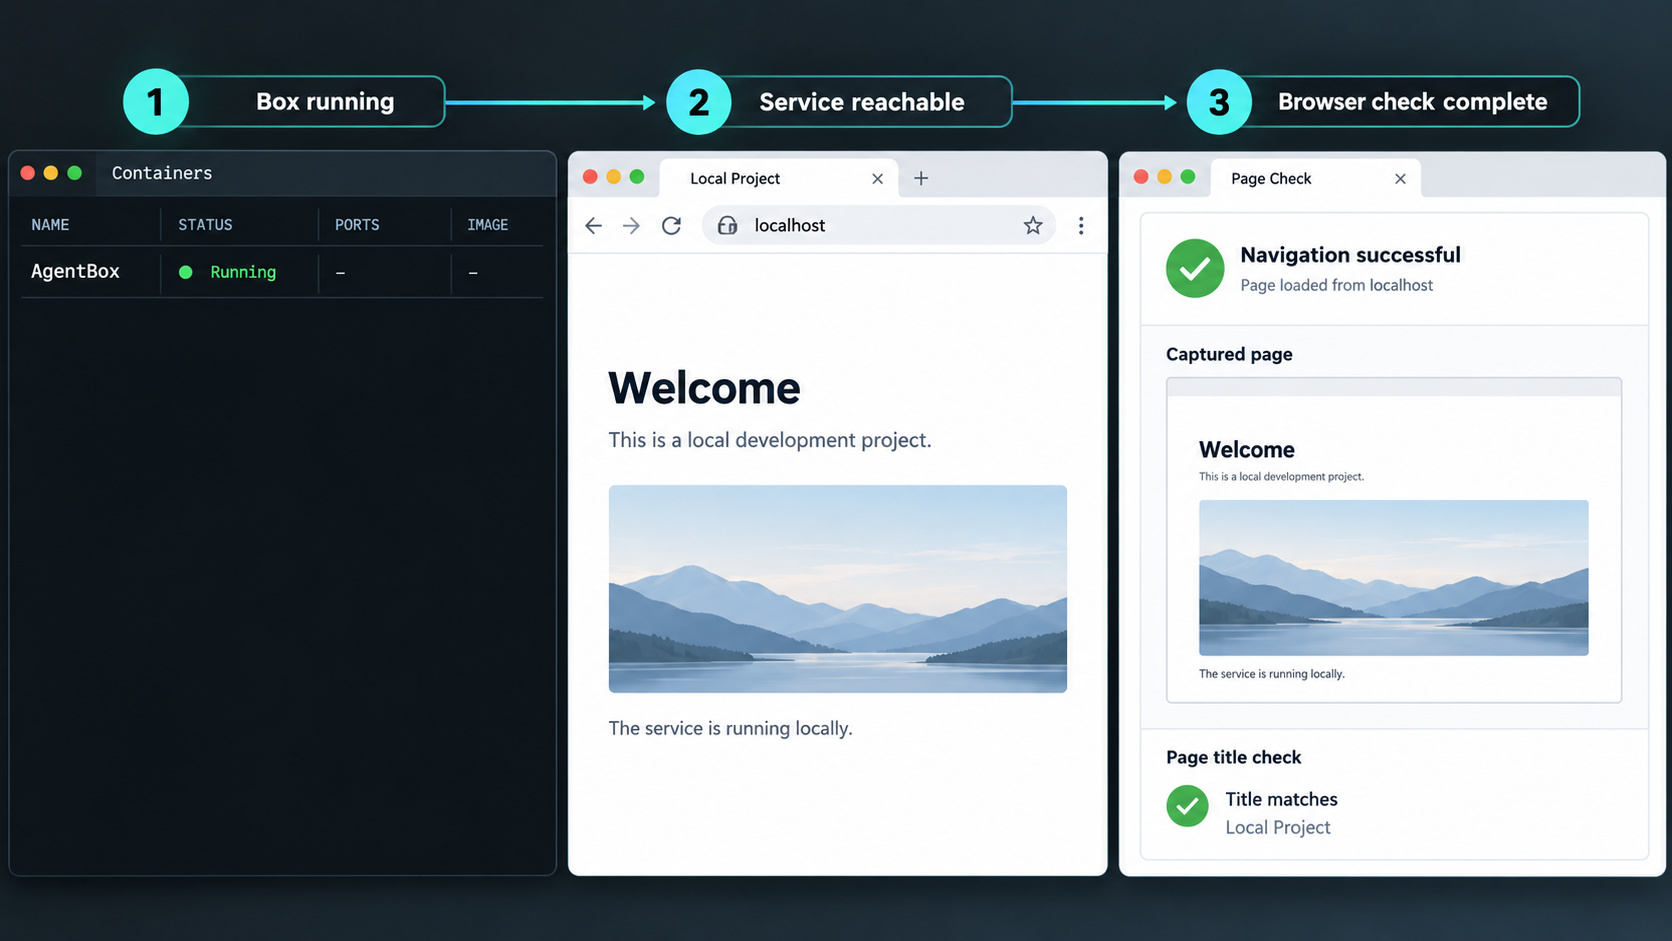Image resolution: width=1672 pixels, height=941 pixels.
Task: Maximize the Page Check window green button
Action: coord(1188,177)
